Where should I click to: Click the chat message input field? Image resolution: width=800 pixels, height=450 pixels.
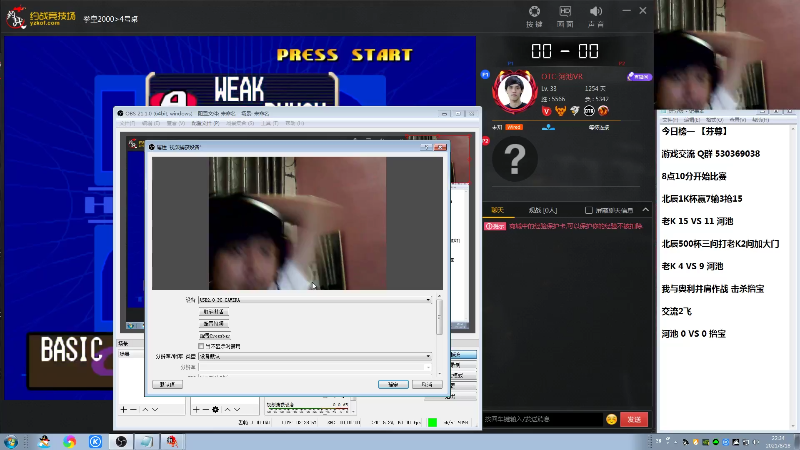(543, 419)
